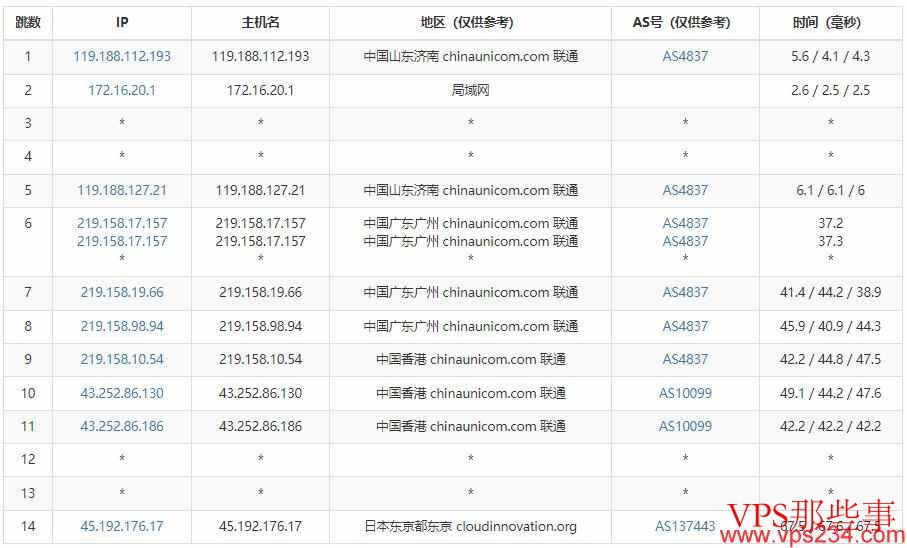Select the time value 42.2 / 42.2 / 42.2

(x=830, y=426)
